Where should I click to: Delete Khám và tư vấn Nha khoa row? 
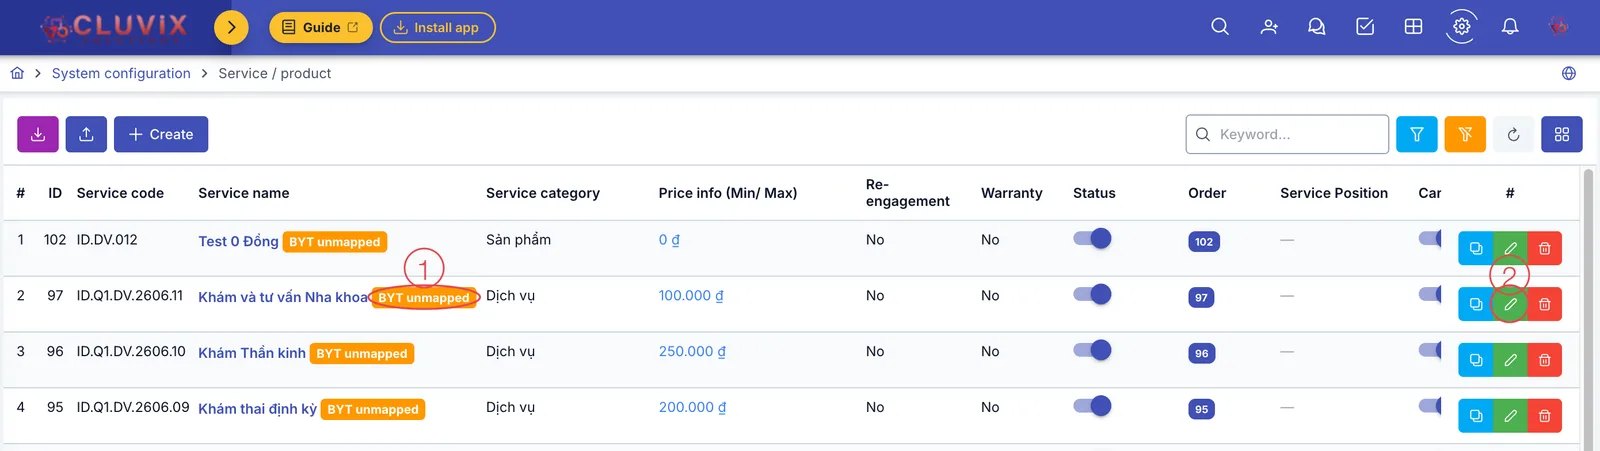pyautogui.click(x=1544, y=304)
